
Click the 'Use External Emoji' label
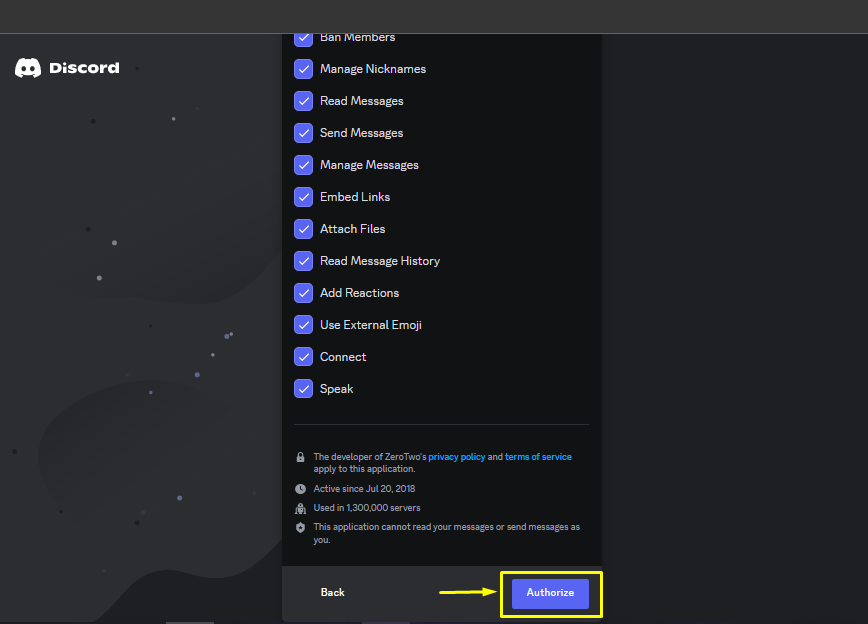[371, 325]
